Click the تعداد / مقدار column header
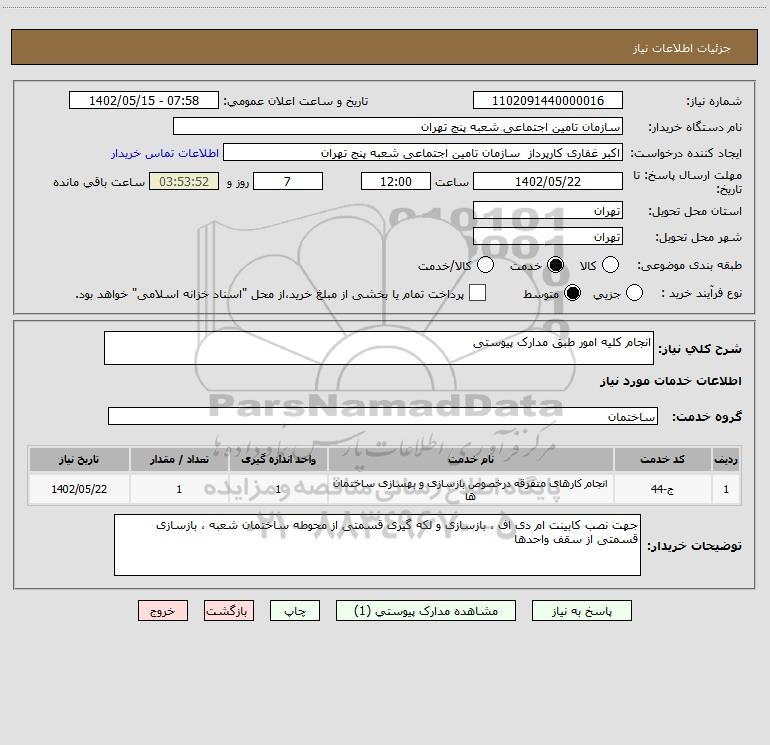Image resolution: width=770 pixels, height=745 pixels. tap(179, 459)
